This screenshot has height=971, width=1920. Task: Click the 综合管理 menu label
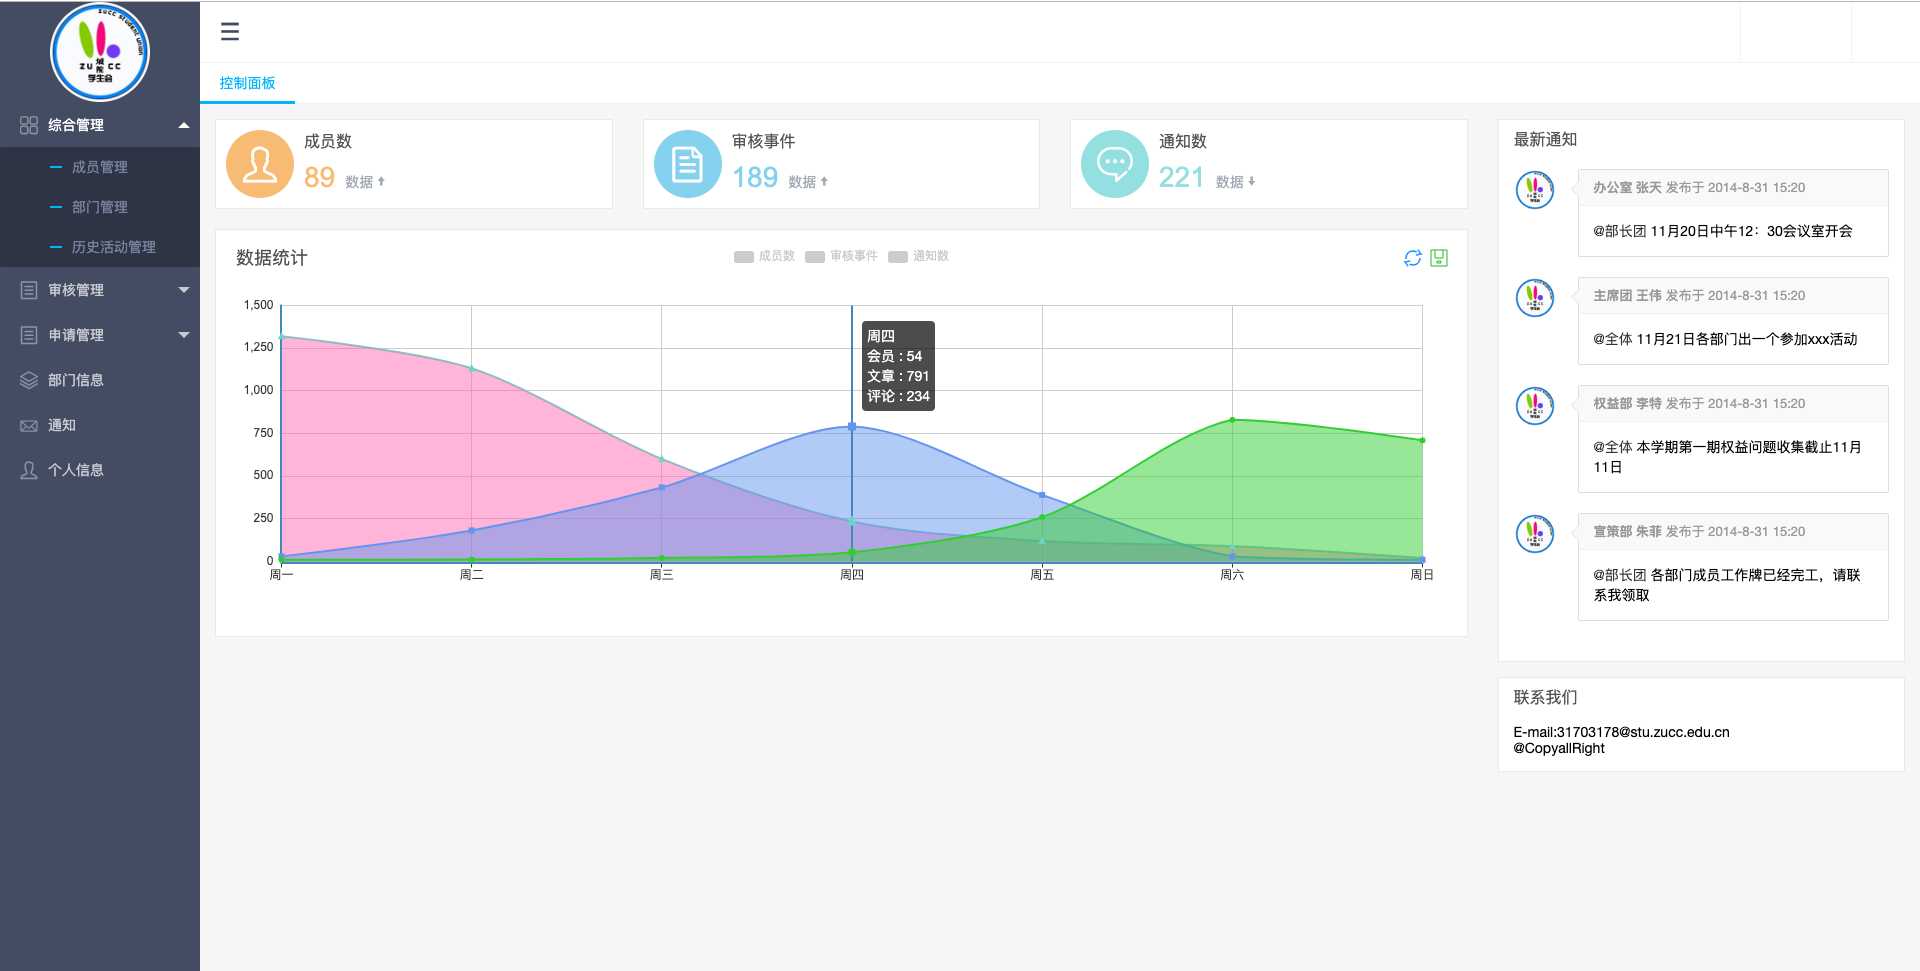76,125
